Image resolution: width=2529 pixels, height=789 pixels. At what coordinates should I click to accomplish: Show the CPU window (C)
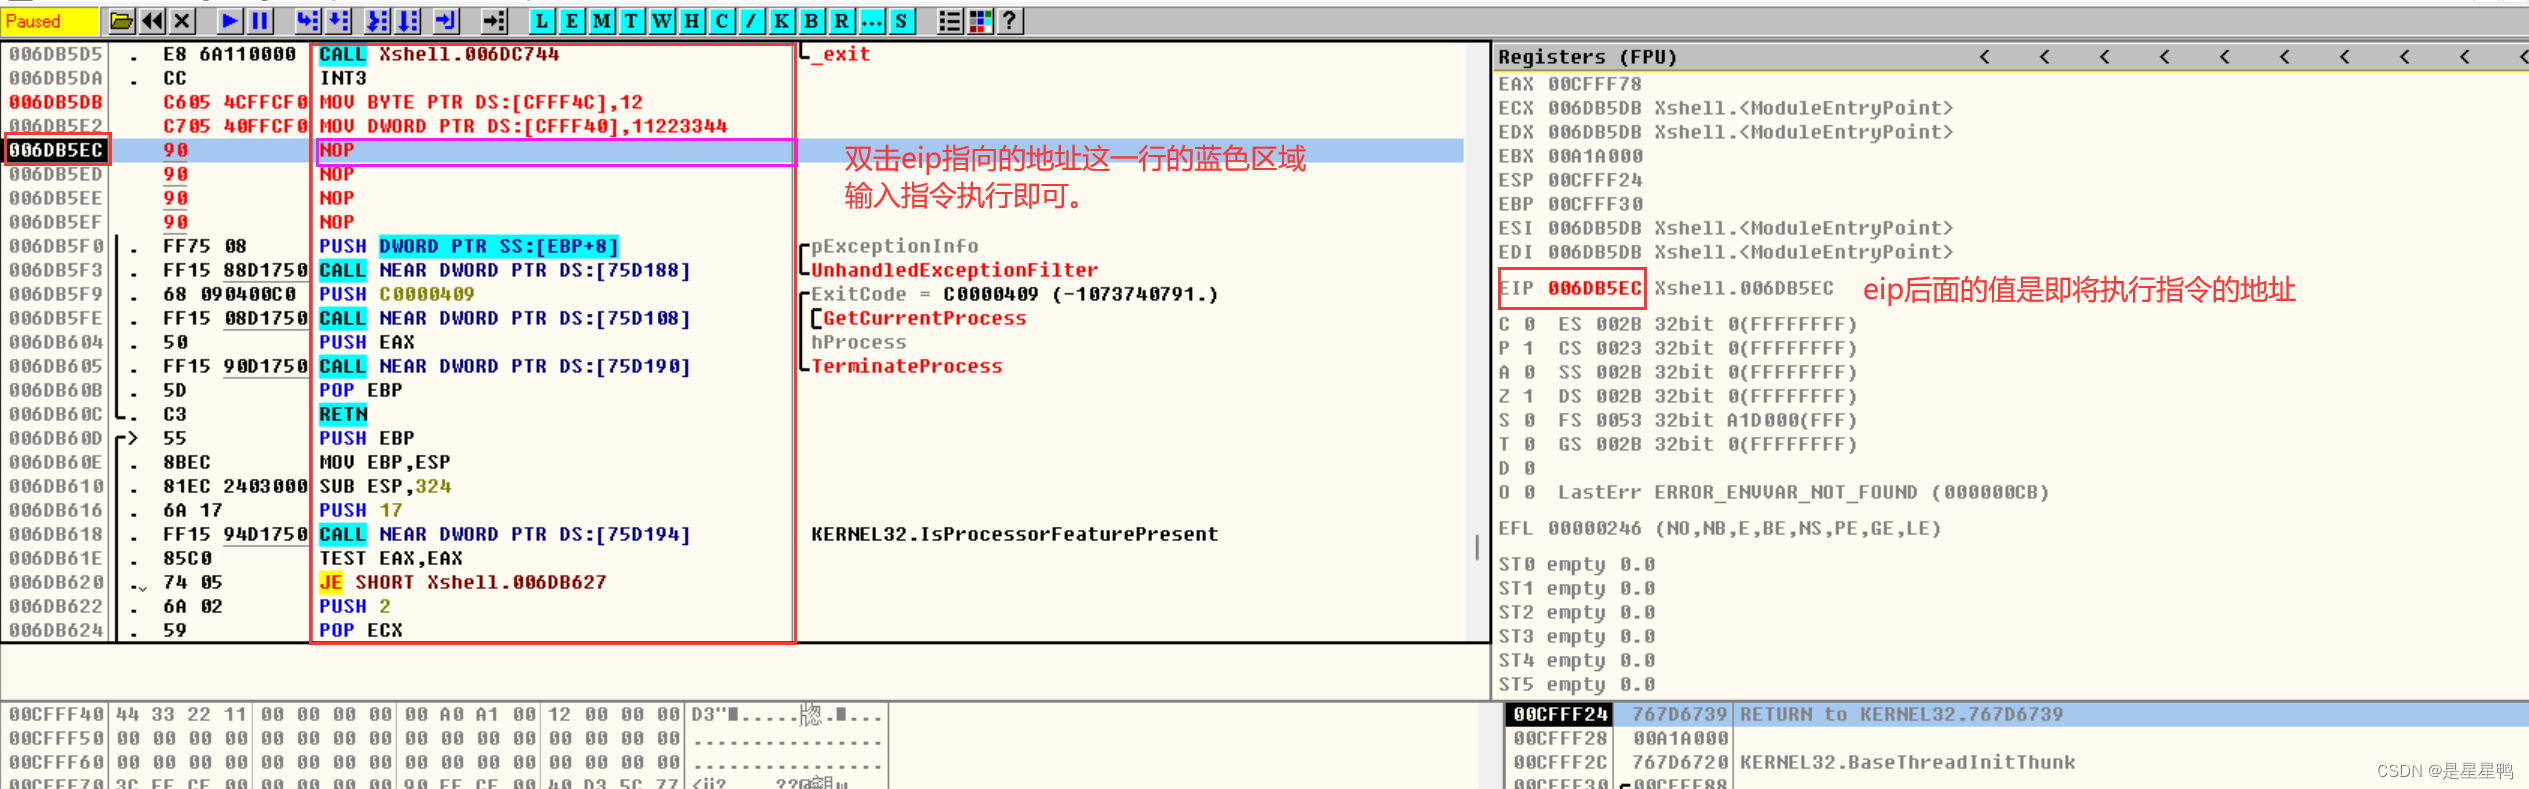(x=722, y=21)
